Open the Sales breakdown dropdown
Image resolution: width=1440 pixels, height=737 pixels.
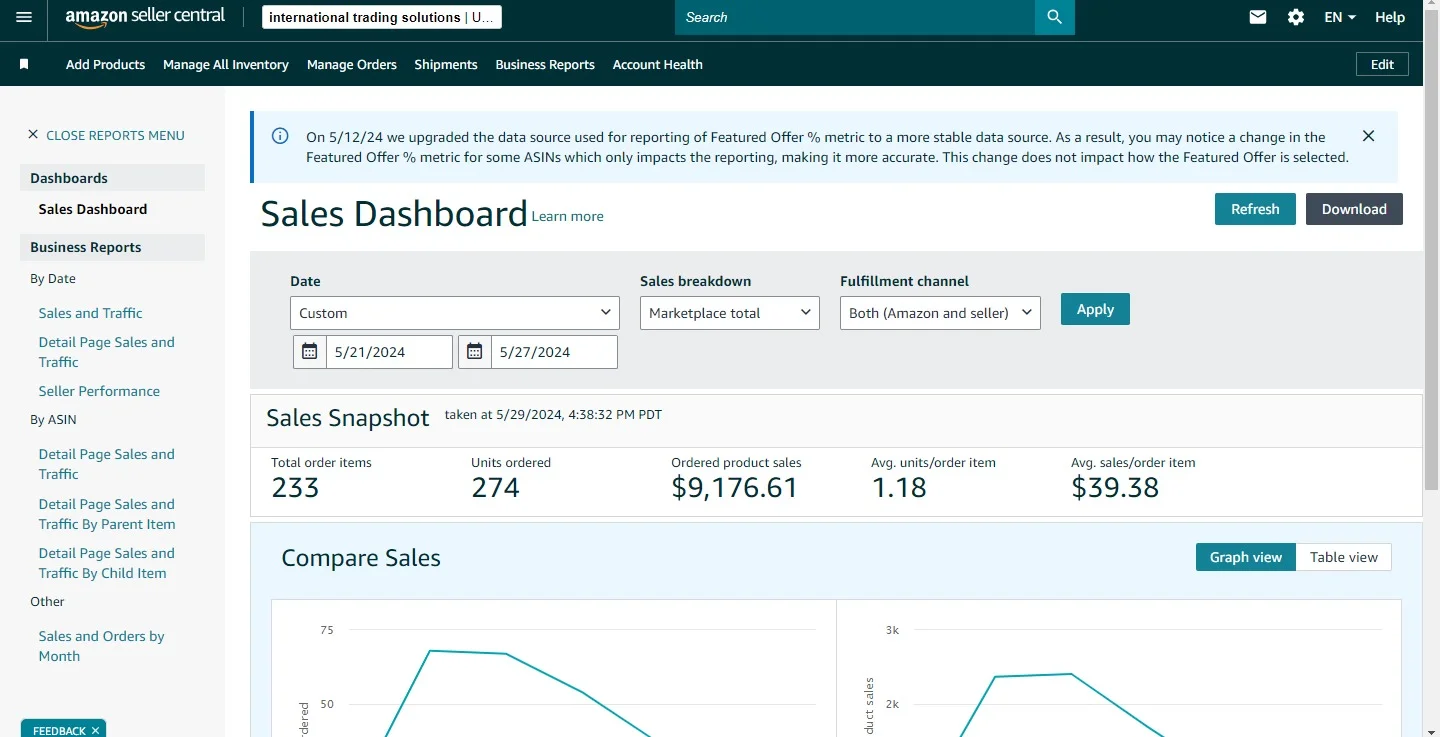pyautogui.click(x=729, y=313)
